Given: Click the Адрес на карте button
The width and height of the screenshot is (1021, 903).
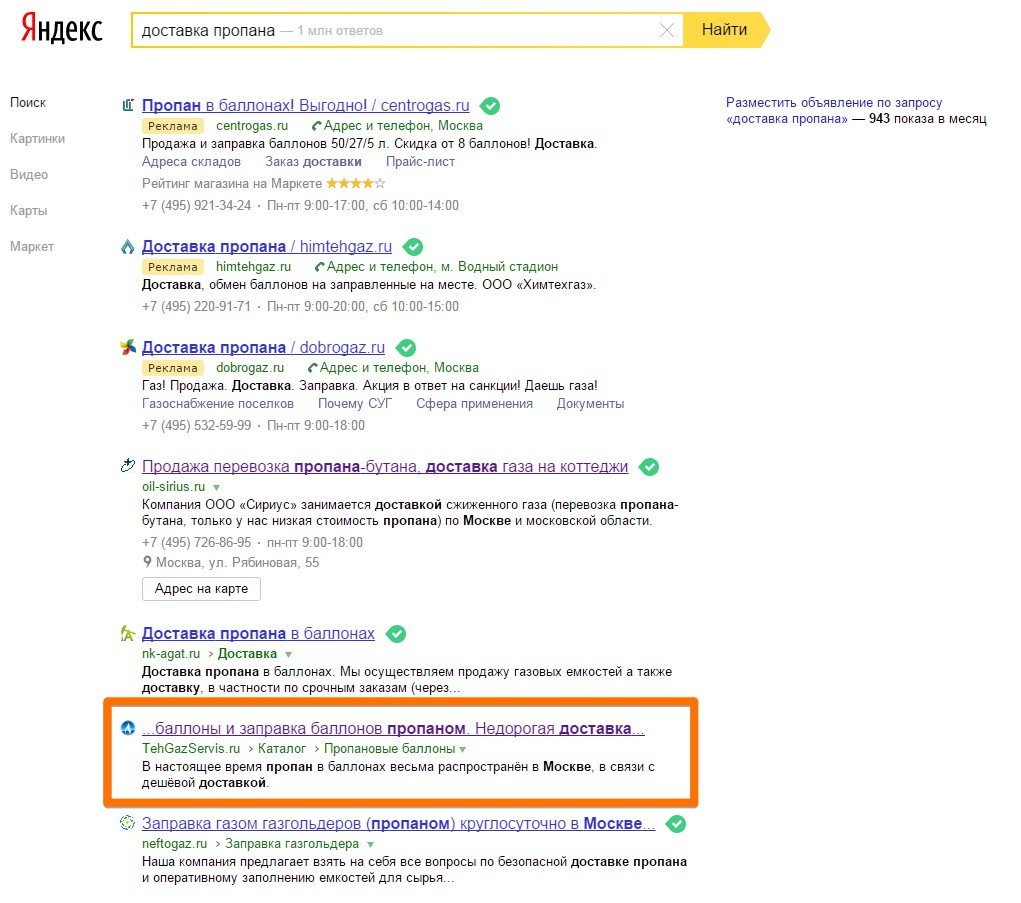Looking at the screenshot, I should pos(201,589).
